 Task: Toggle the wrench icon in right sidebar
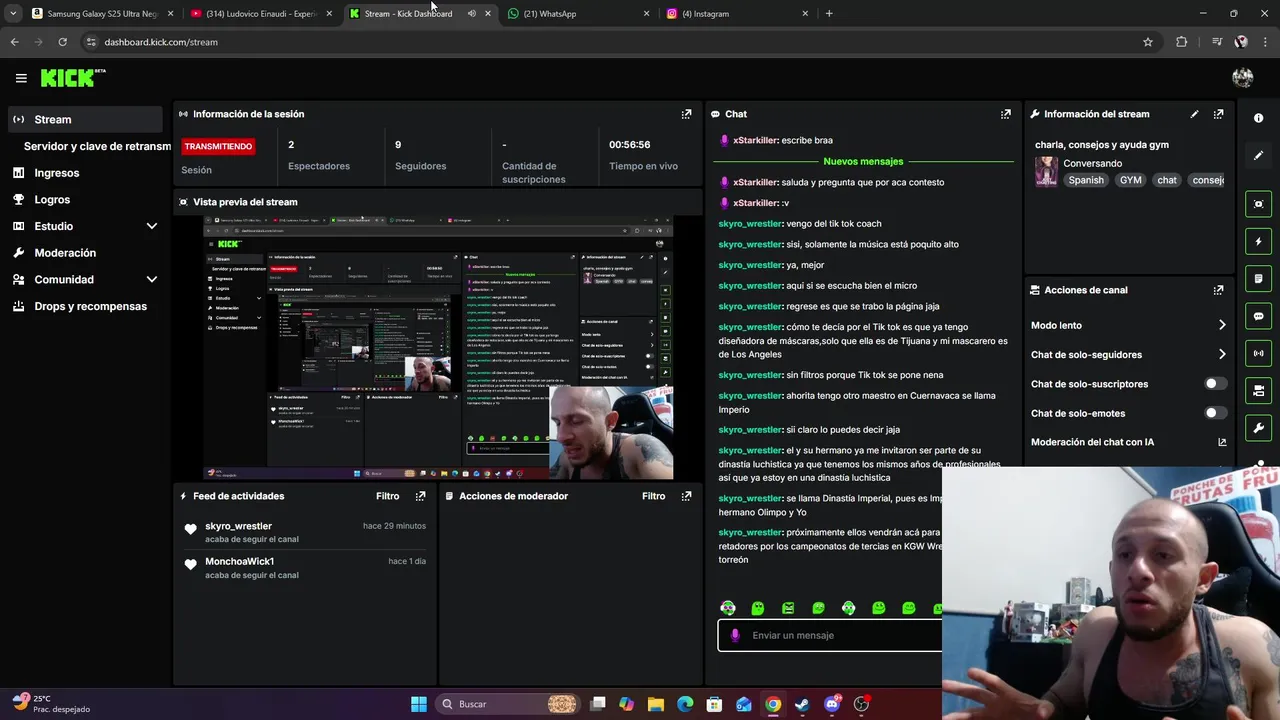(1258, 428)
